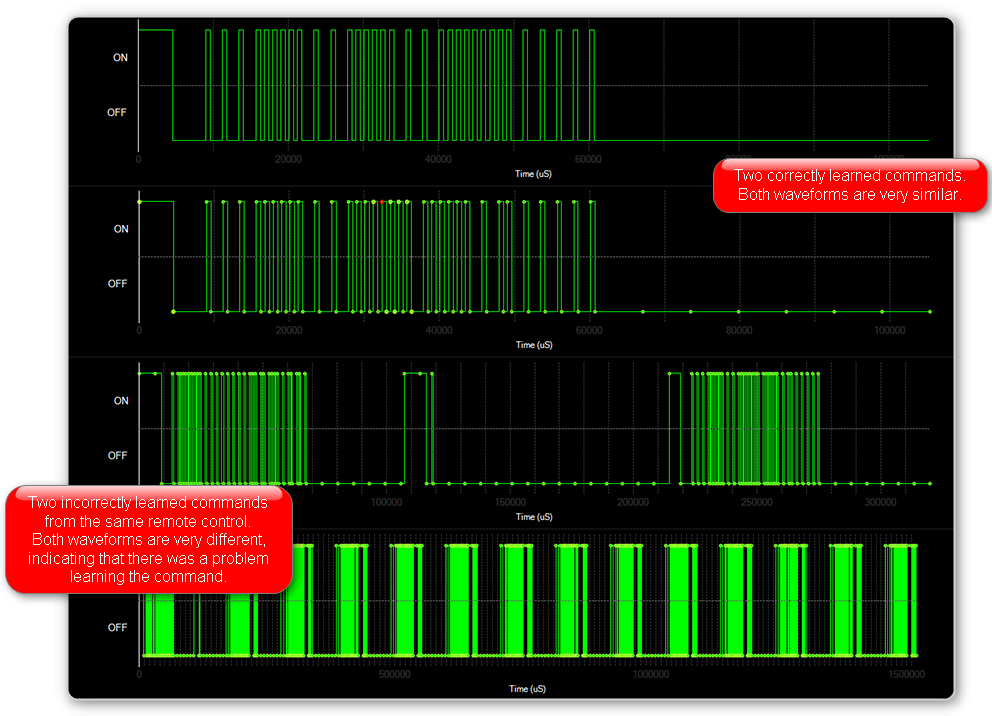The height and width of the screenshot is (716, 992).
Task: Click the red callout about correctly learned commands
Action: (x=849, y=185)
